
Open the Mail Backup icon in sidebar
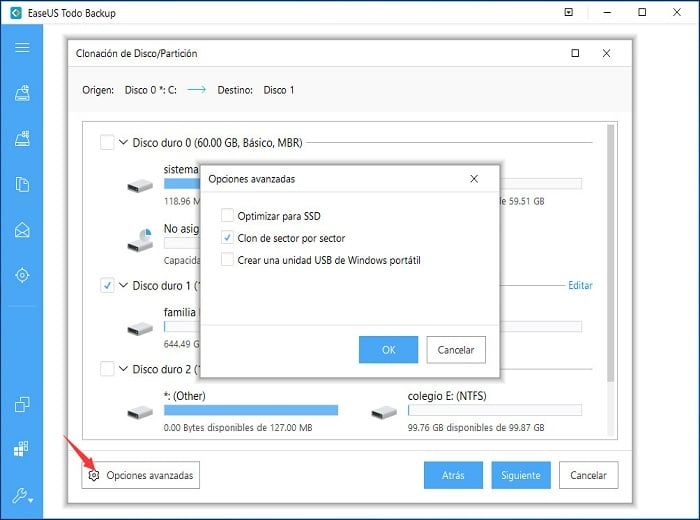(22, 230)
